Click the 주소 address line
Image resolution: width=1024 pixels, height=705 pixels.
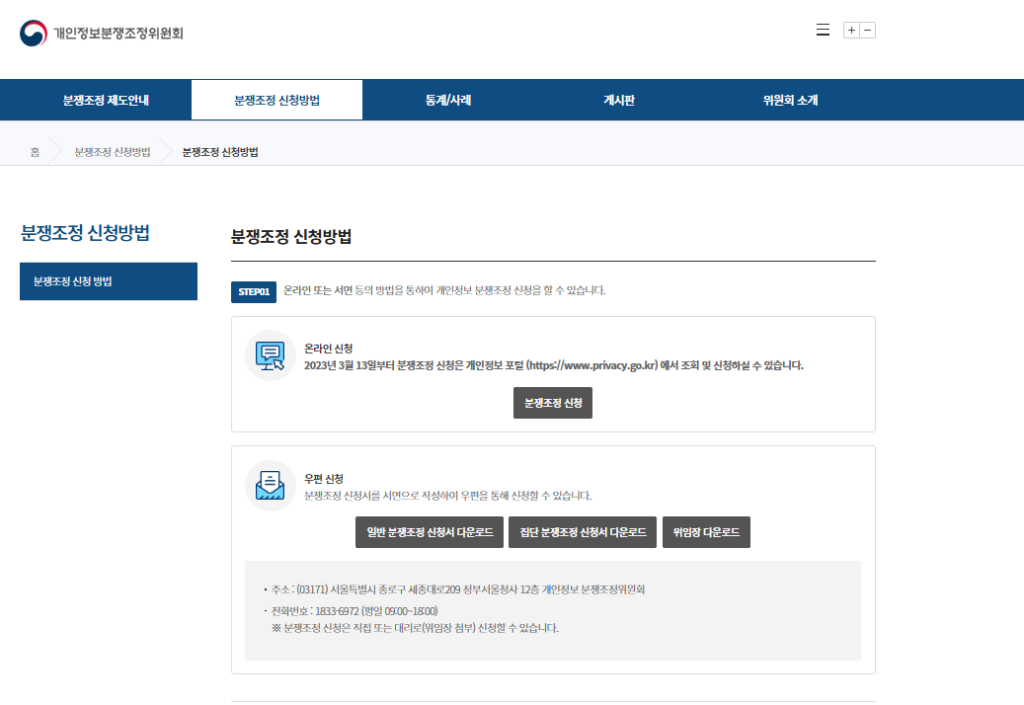[x=458, y=589]
